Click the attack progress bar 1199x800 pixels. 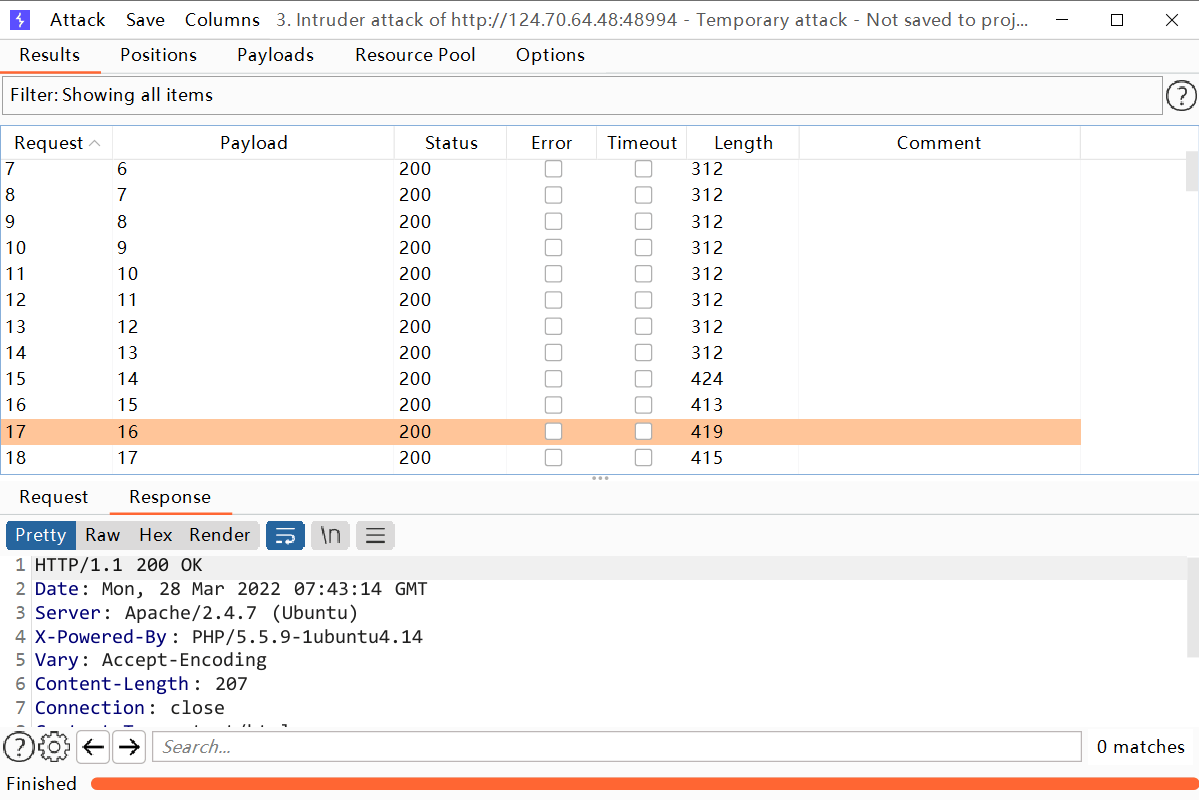pyautogui.click(x=645, y=784)
